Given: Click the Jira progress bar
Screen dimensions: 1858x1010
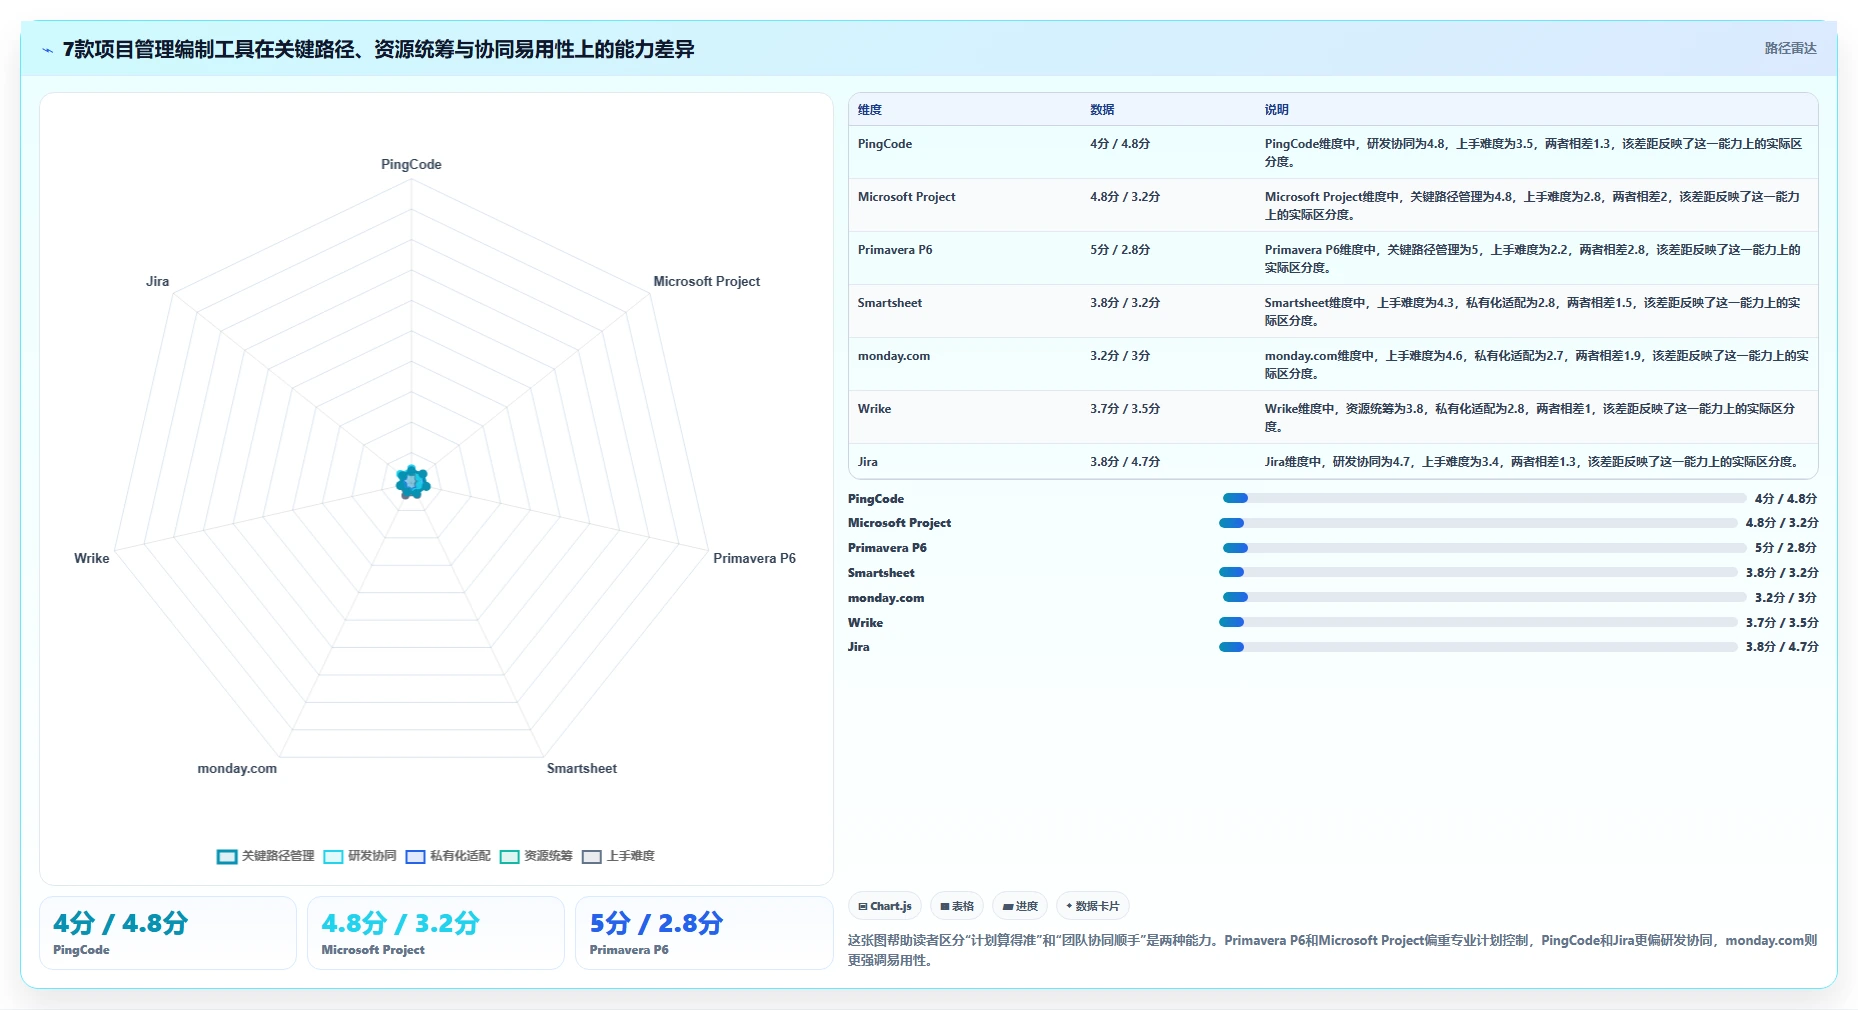Looking at the screenshot, I should click(1478, 647).
